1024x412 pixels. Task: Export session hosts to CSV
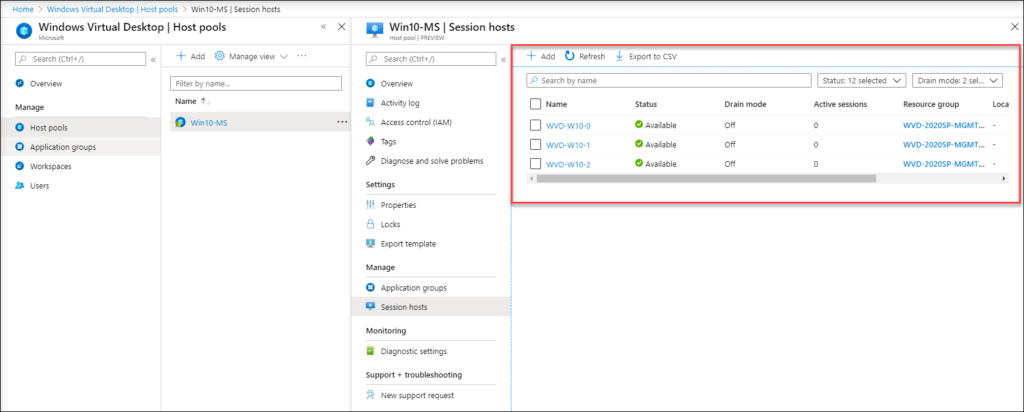click(x=646, y=56)
